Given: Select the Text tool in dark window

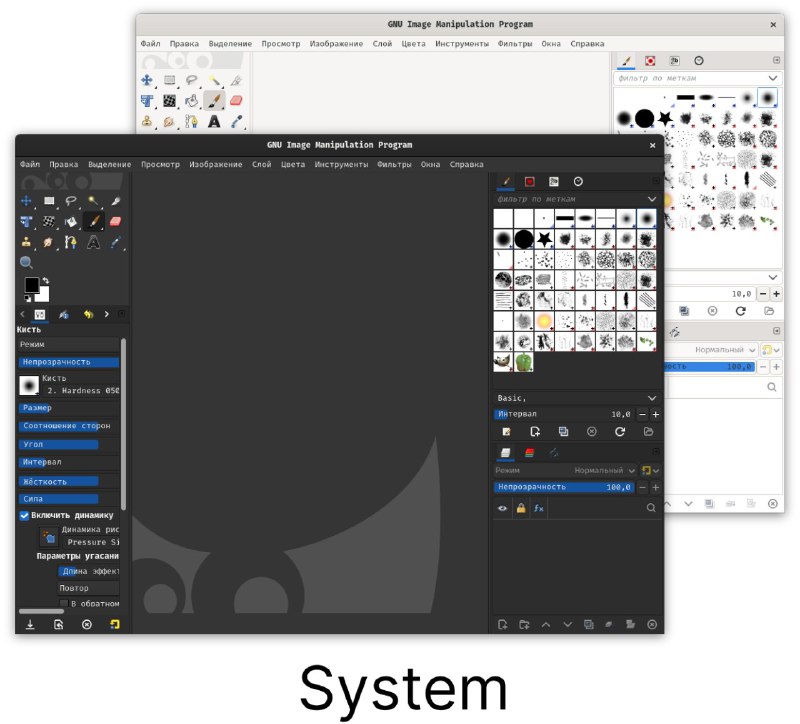Looking at the screenshot, I should pyautogui.click(x=93, y=242).
